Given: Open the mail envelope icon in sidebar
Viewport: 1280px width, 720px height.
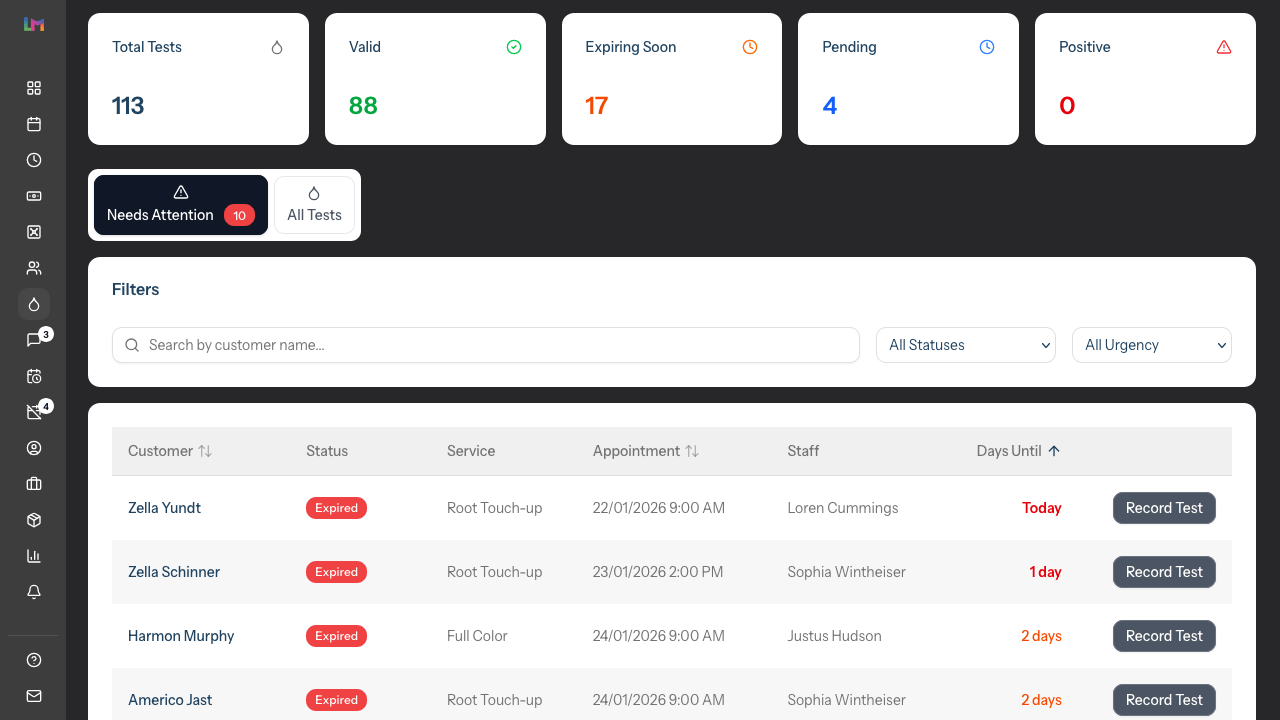Looking at the screenshot, I should tap(34, 696).
